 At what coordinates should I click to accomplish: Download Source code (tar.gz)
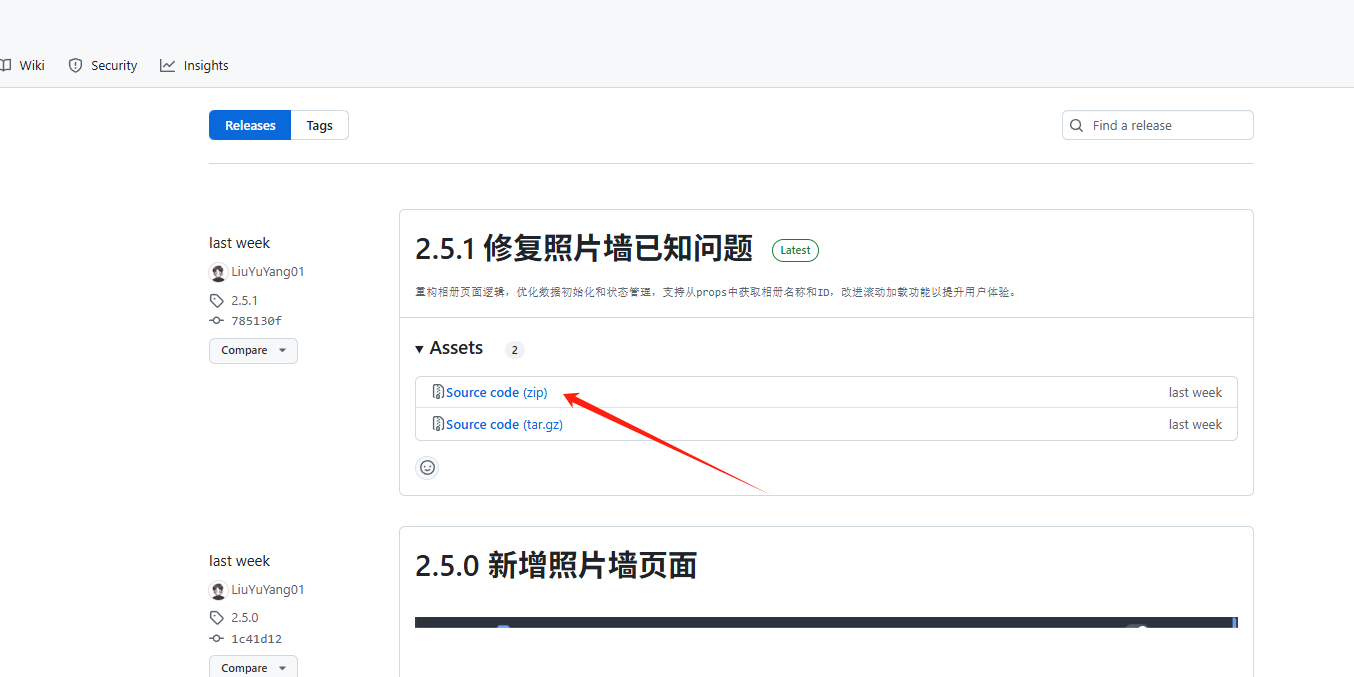click(504, 424)
